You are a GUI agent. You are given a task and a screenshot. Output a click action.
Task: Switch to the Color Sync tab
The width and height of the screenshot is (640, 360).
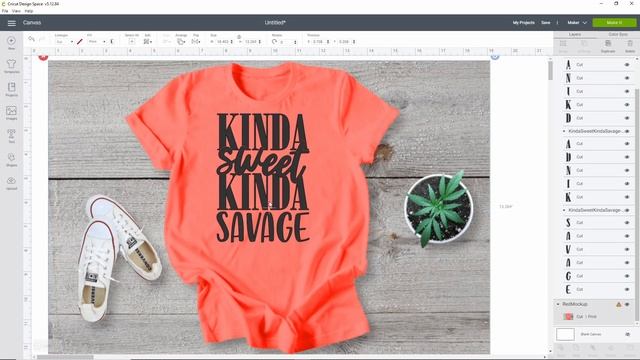tap(618, 34)
